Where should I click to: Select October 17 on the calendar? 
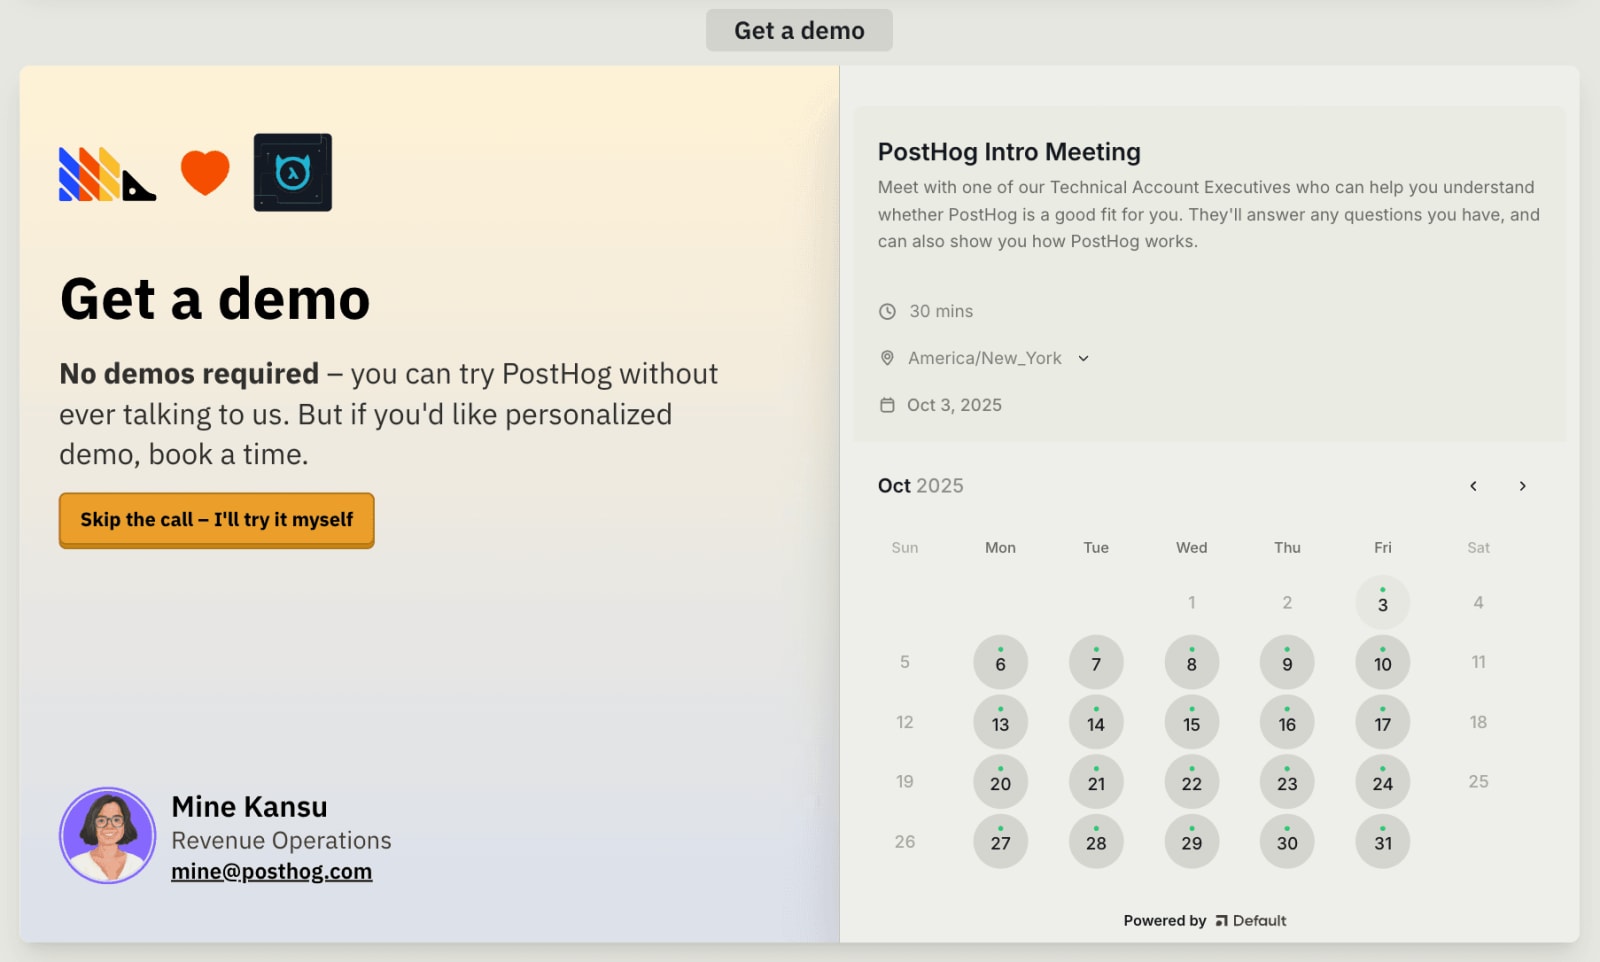1382,722
